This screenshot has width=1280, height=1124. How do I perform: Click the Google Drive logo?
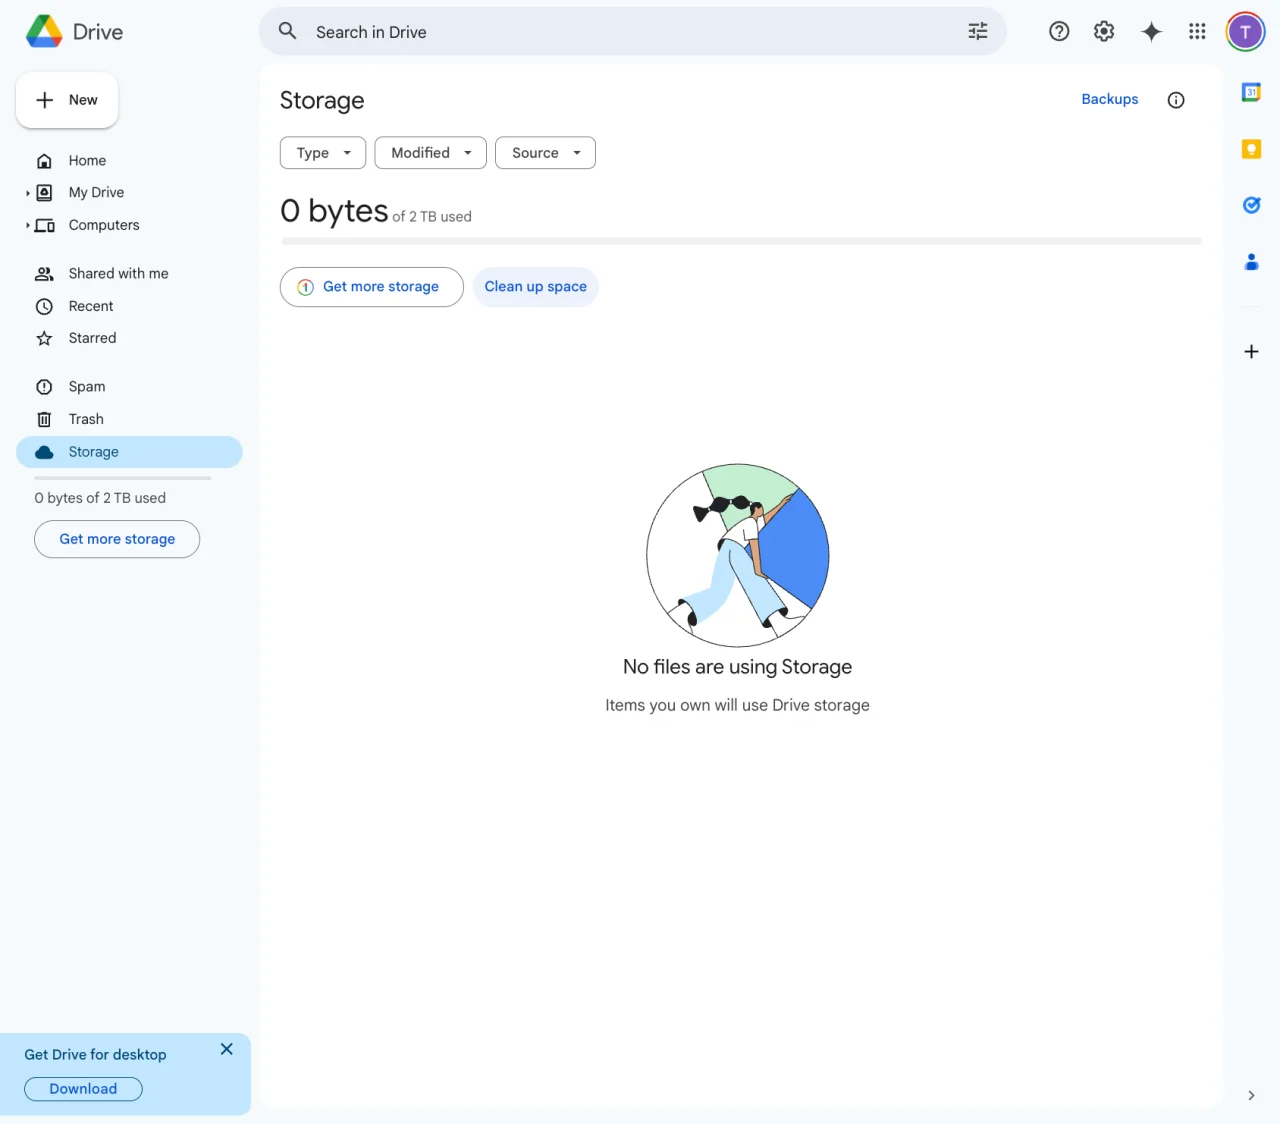click(44, 32)
